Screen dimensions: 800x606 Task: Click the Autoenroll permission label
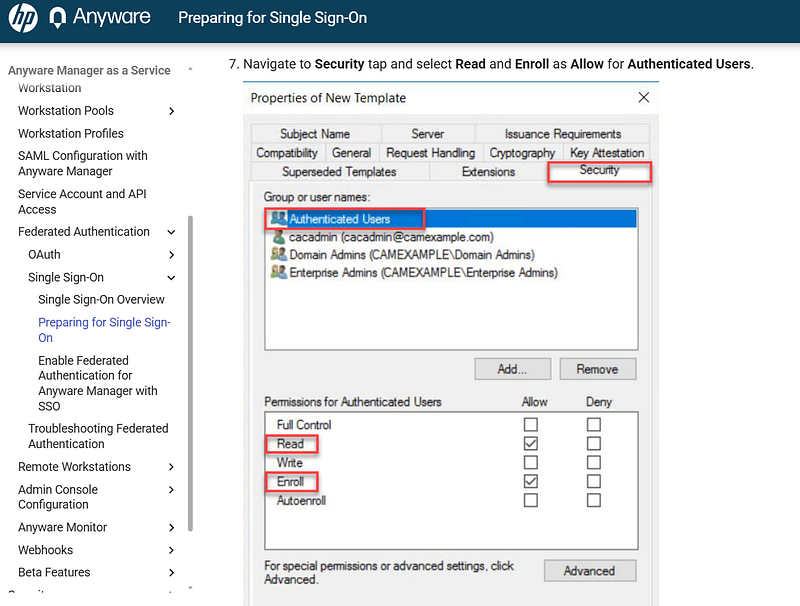click(301, 500)
